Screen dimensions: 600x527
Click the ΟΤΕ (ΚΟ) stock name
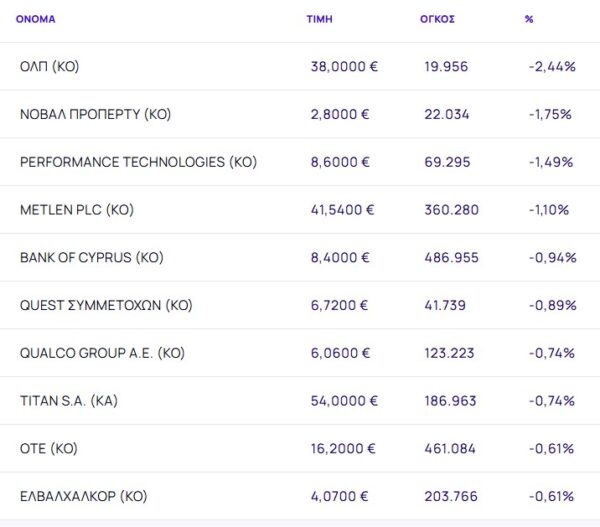(x=49, y=448)
